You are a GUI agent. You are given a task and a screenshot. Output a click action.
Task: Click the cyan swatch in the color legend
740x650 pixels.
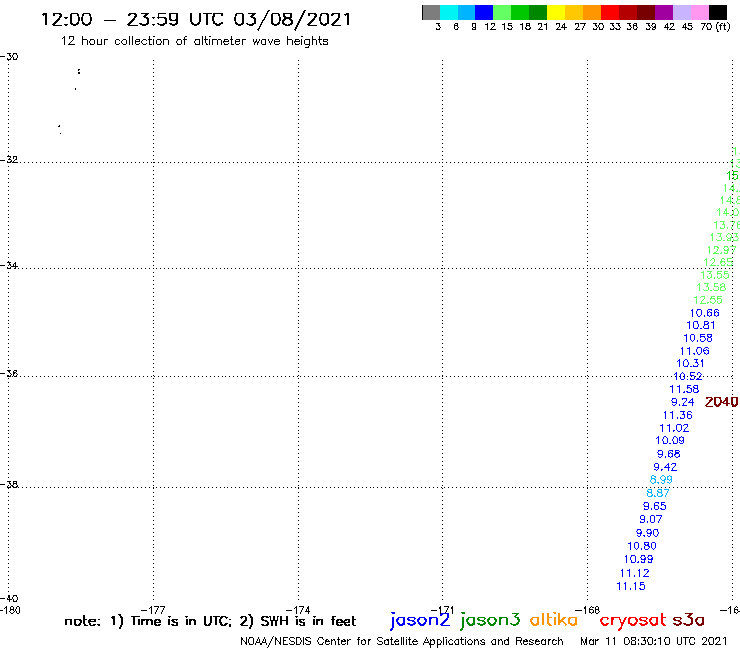[x=449, y=12]
